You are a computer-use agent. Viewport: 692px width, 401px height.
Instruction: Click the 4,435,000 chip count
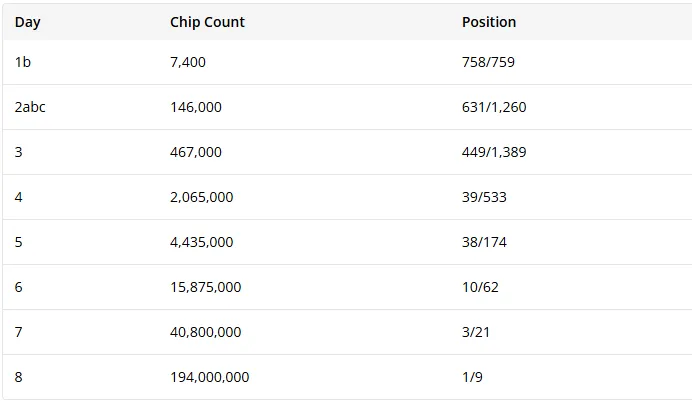[x=201, y=242]
